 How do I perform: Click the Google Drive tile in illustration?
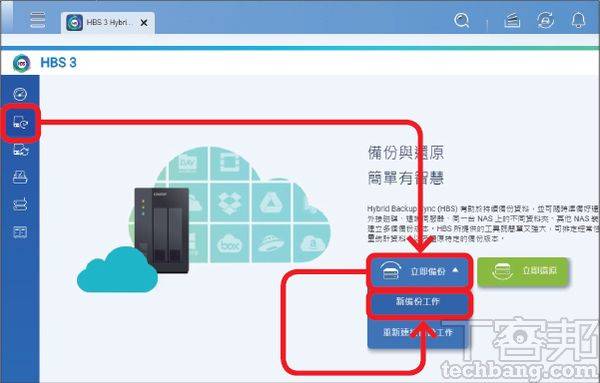click(x=271, y=202)
